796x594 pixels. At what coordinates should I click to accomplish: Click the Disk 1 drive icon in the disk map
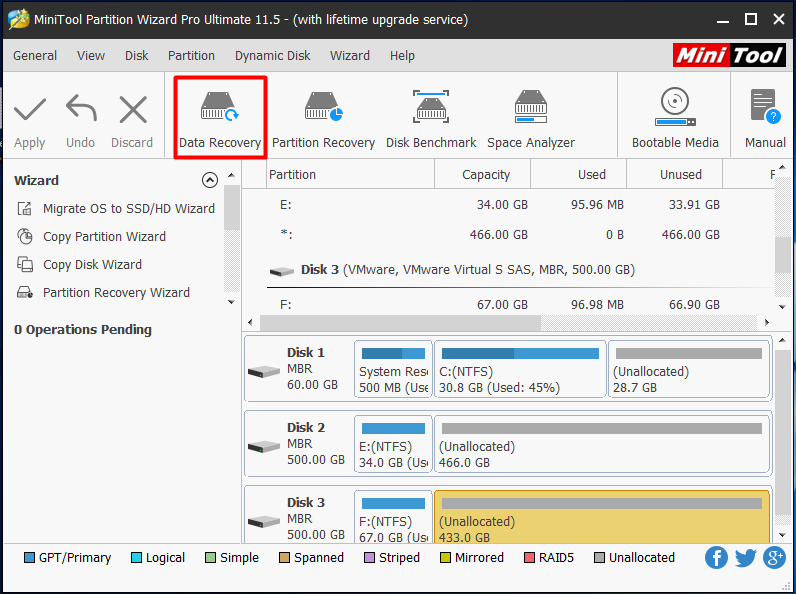point(263,372)
